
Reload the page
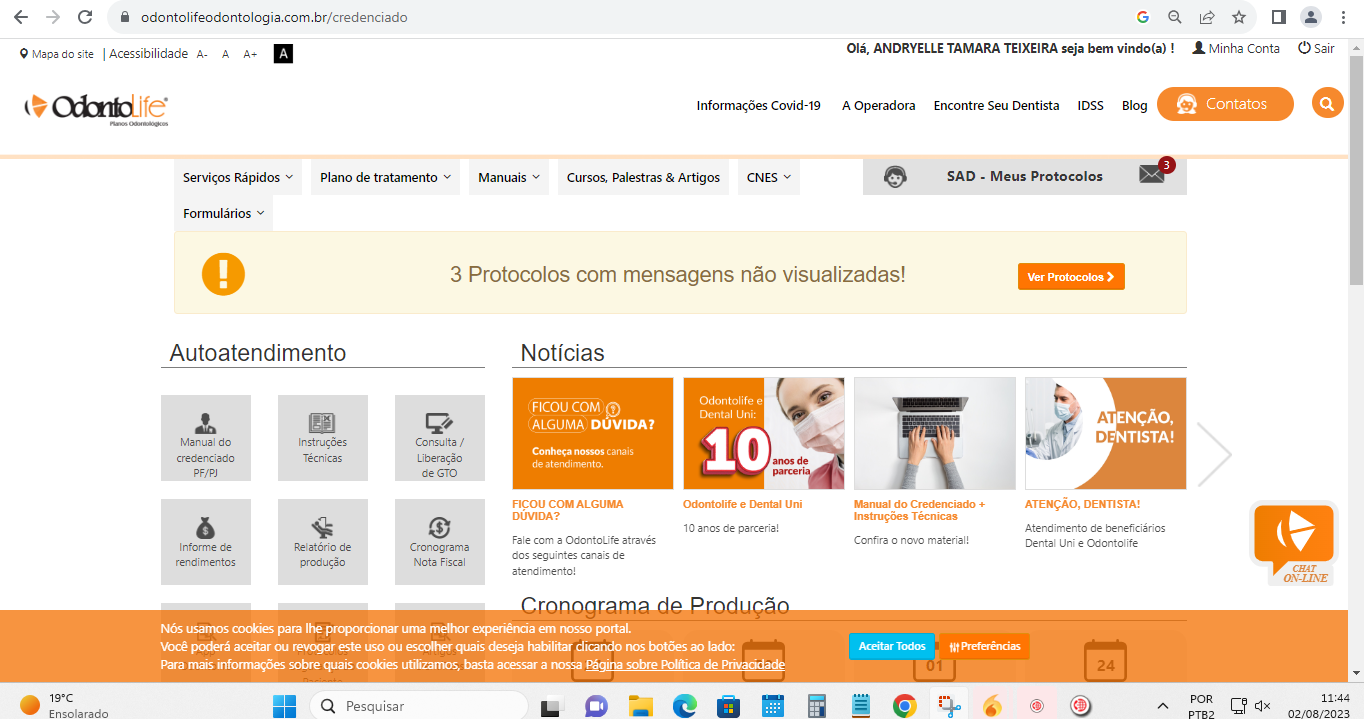pos(85,17)
